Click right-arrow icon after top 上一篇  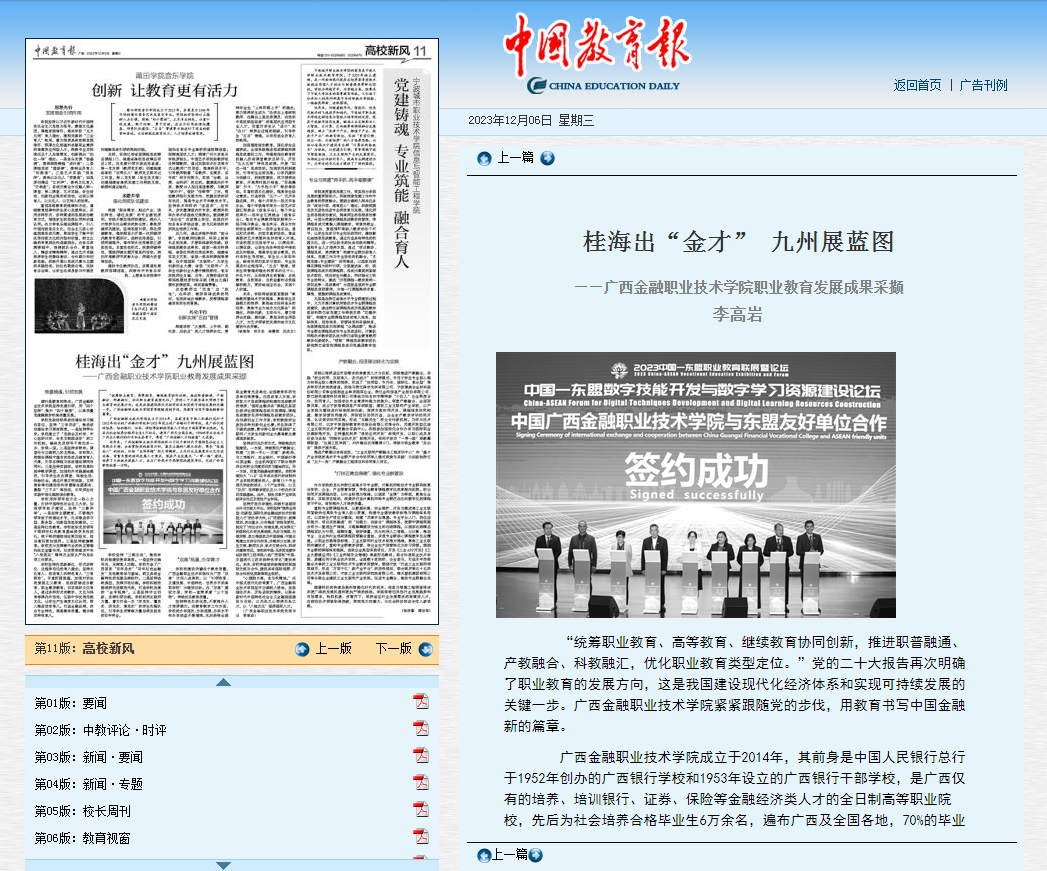click(x=547, y=157)
